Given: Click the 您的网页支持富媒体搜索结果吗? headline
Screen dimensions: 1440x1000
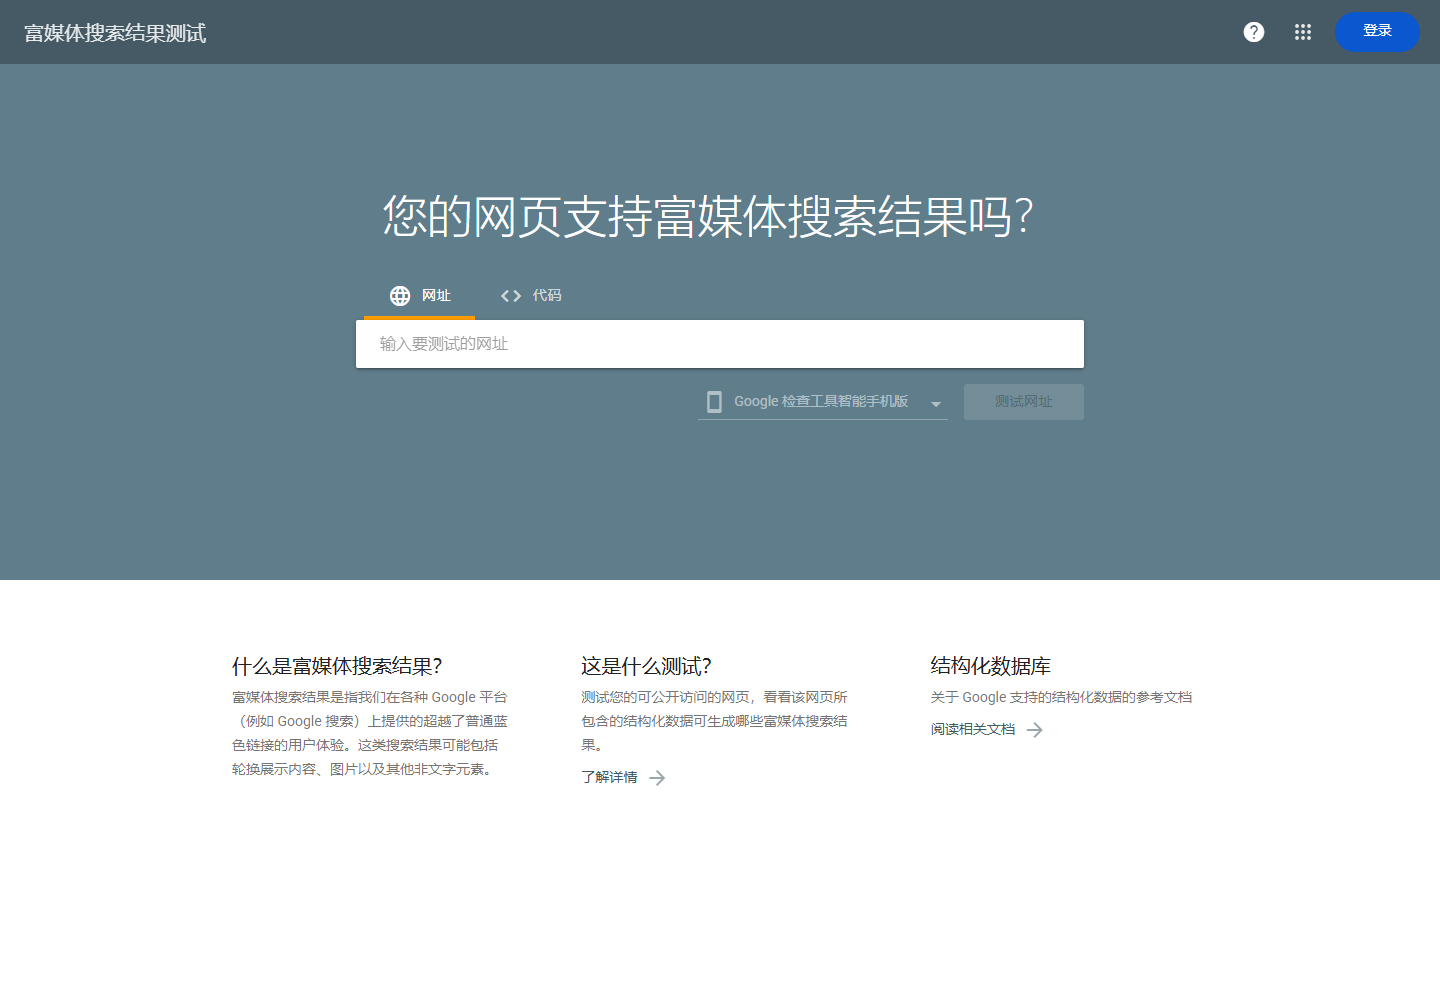Looking at the screenshot, I should coord(708,216).
